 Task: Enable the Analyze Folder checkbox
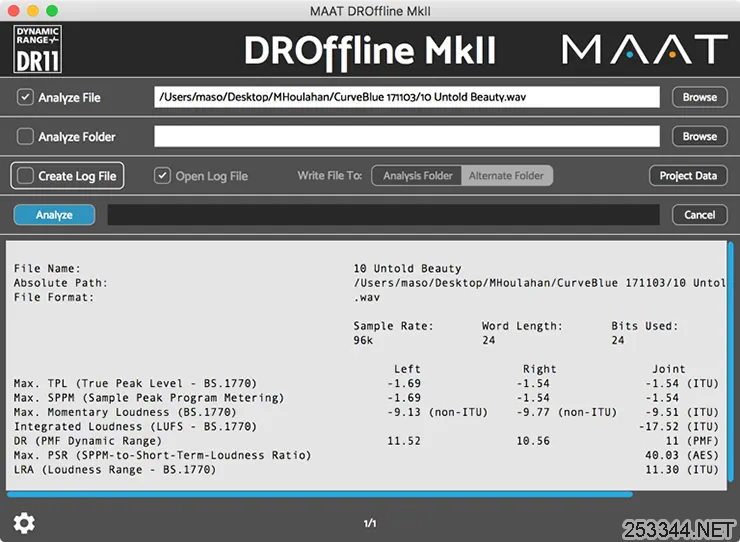(x=25, y=136)
